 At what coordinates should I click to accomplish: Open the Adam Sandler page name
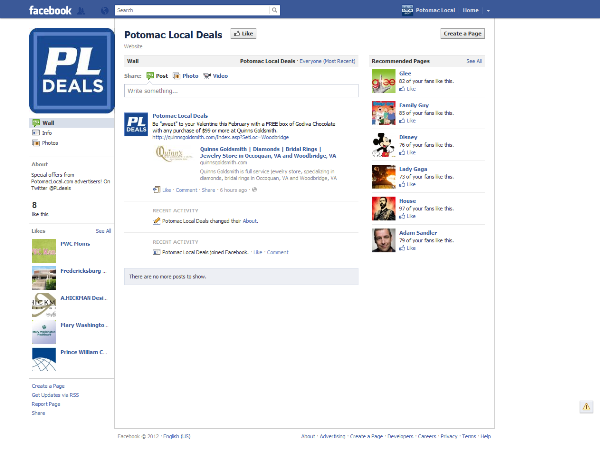tap(418, 232)
